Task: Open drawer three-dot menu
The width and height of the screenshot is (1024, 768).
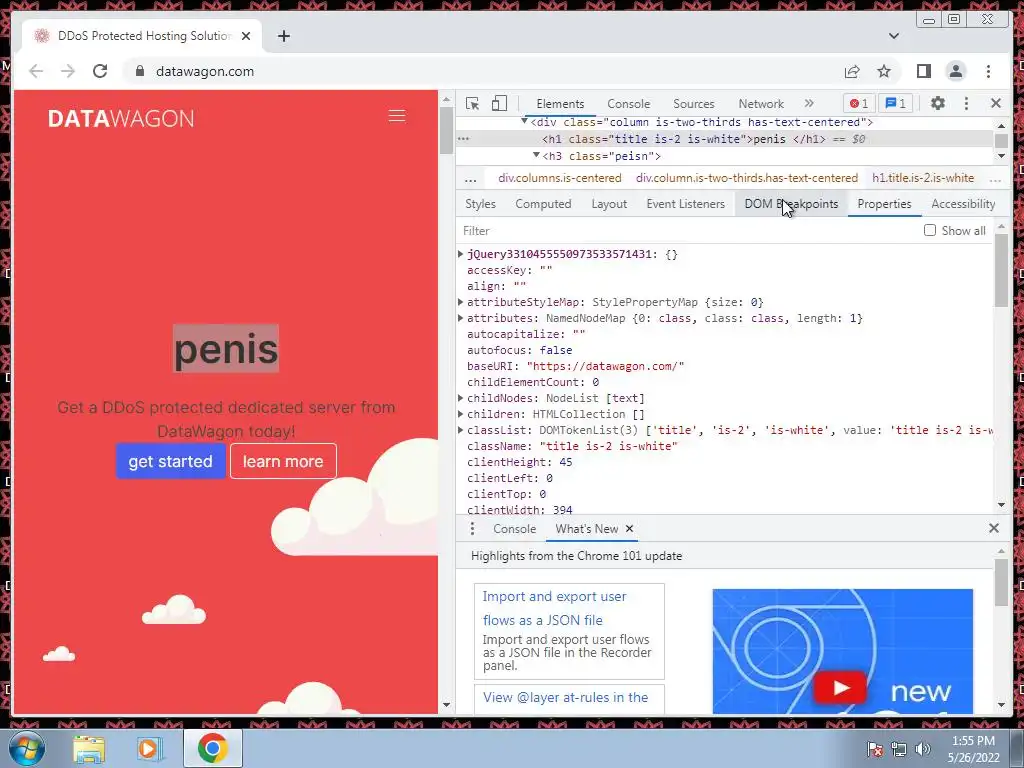Action: pyautogui.click(x=472, y=529)
